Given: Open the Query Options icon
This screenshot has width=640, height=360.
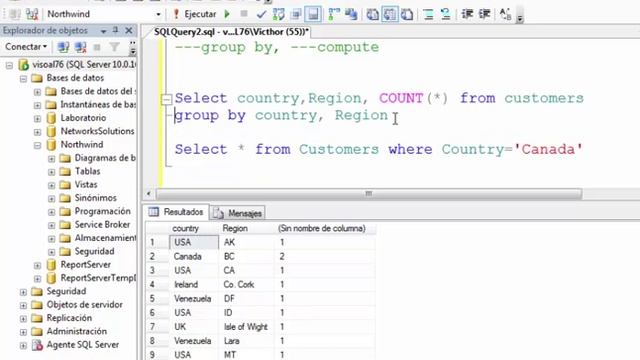Looking at the screenshot, I should coord(296,15).
